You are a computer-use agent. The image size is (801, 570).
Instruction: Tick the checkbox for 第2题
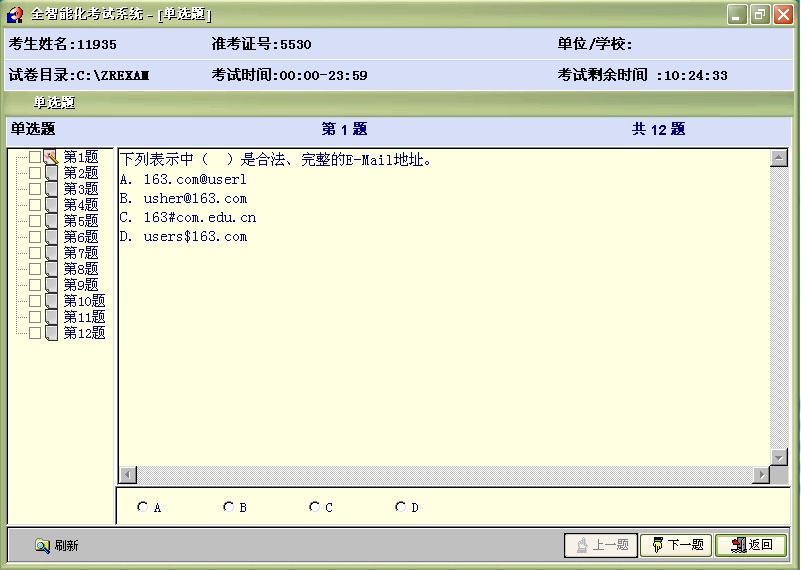coord(35,173)
